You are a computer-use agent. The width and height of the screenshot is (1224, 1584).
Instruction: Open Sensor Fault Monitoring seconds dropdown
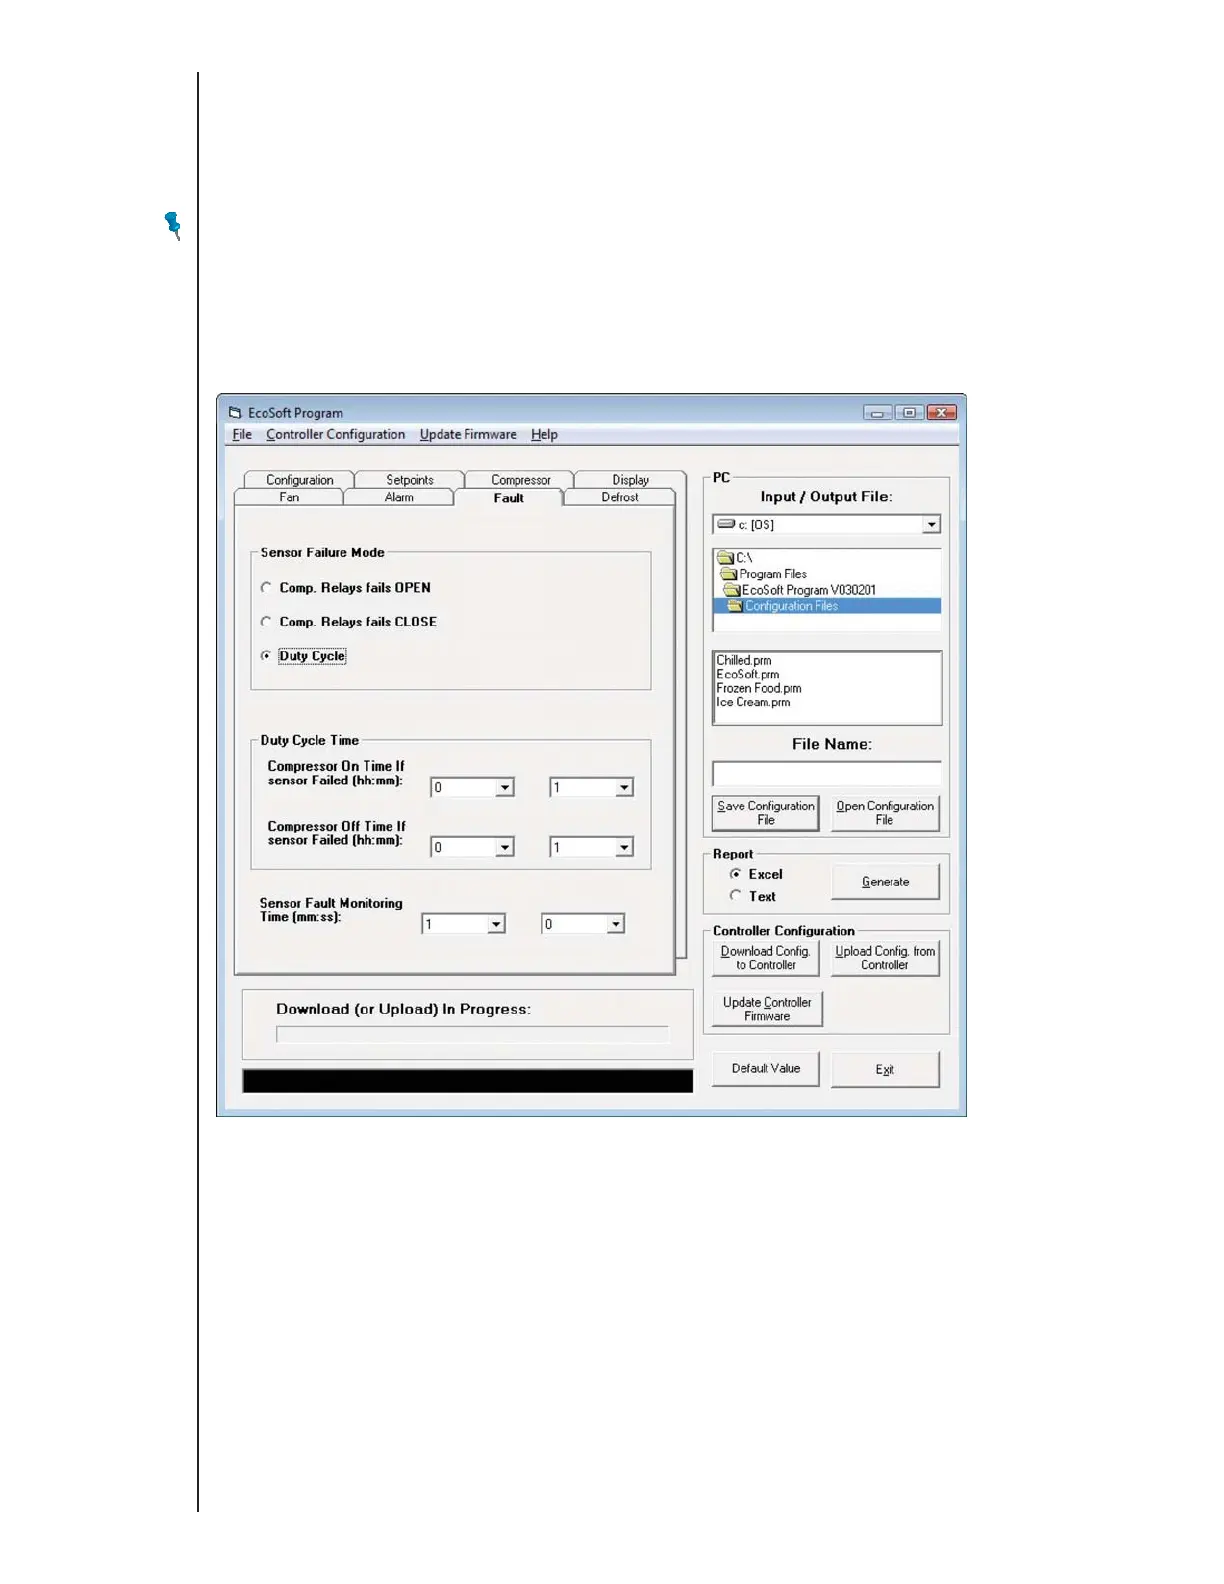pos(616,925)
